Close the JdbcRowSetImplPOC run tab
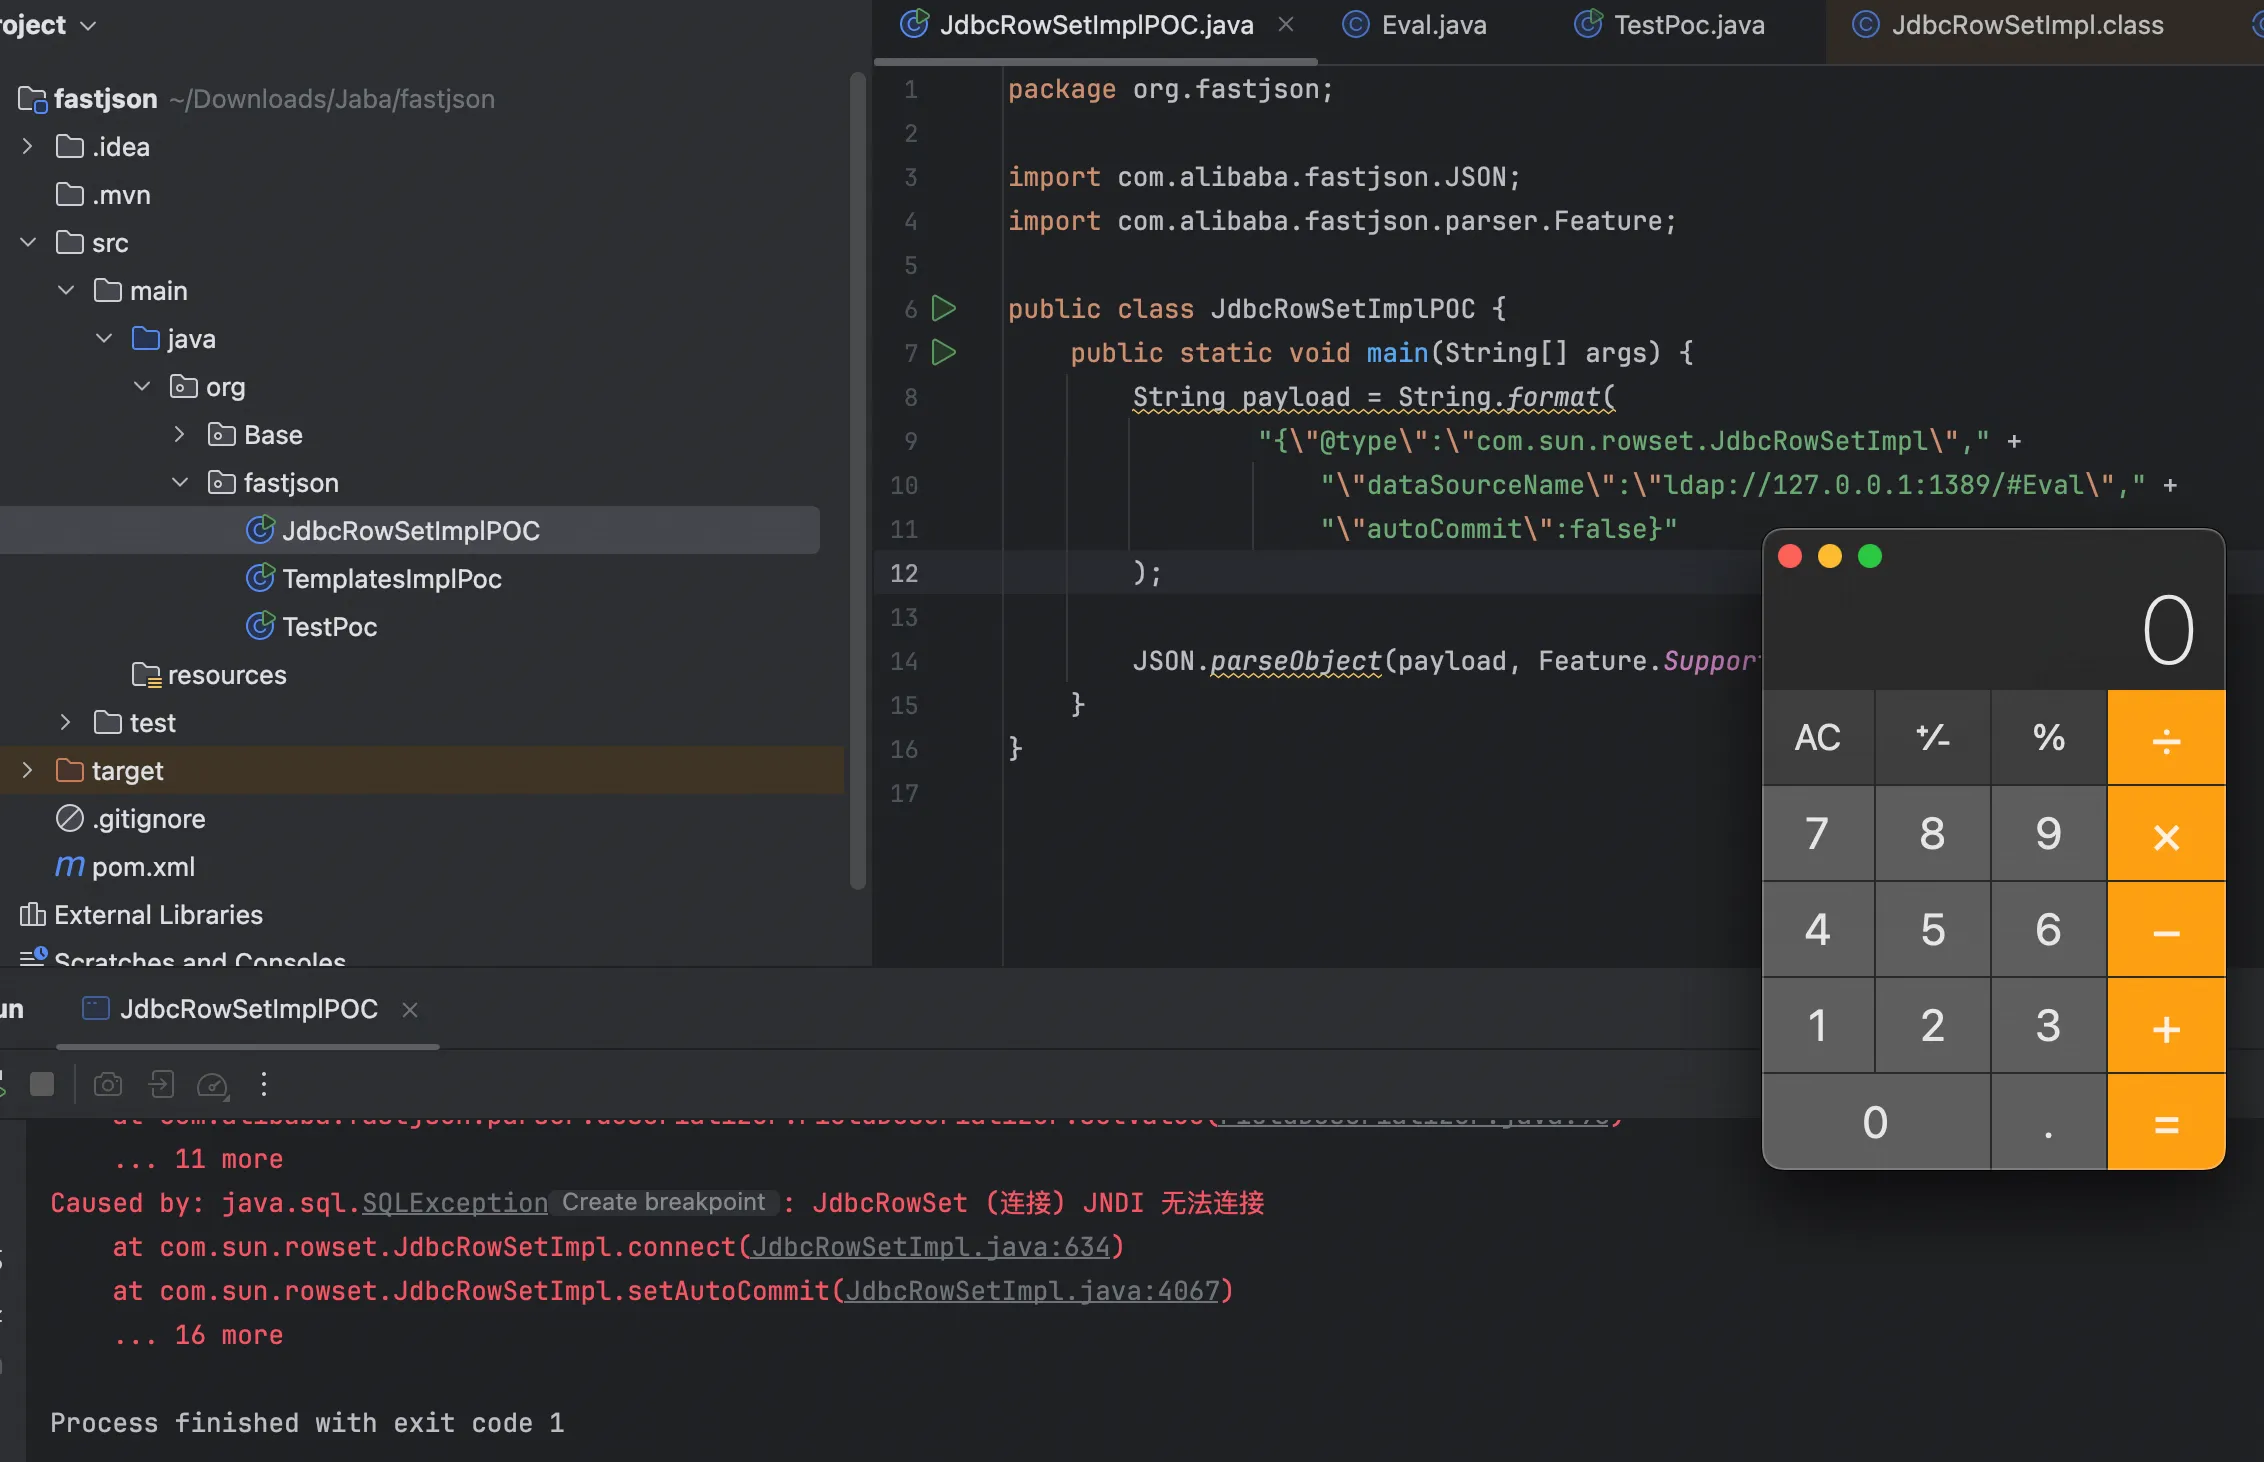The image size is (2264, 1462). pos(410,1010)
